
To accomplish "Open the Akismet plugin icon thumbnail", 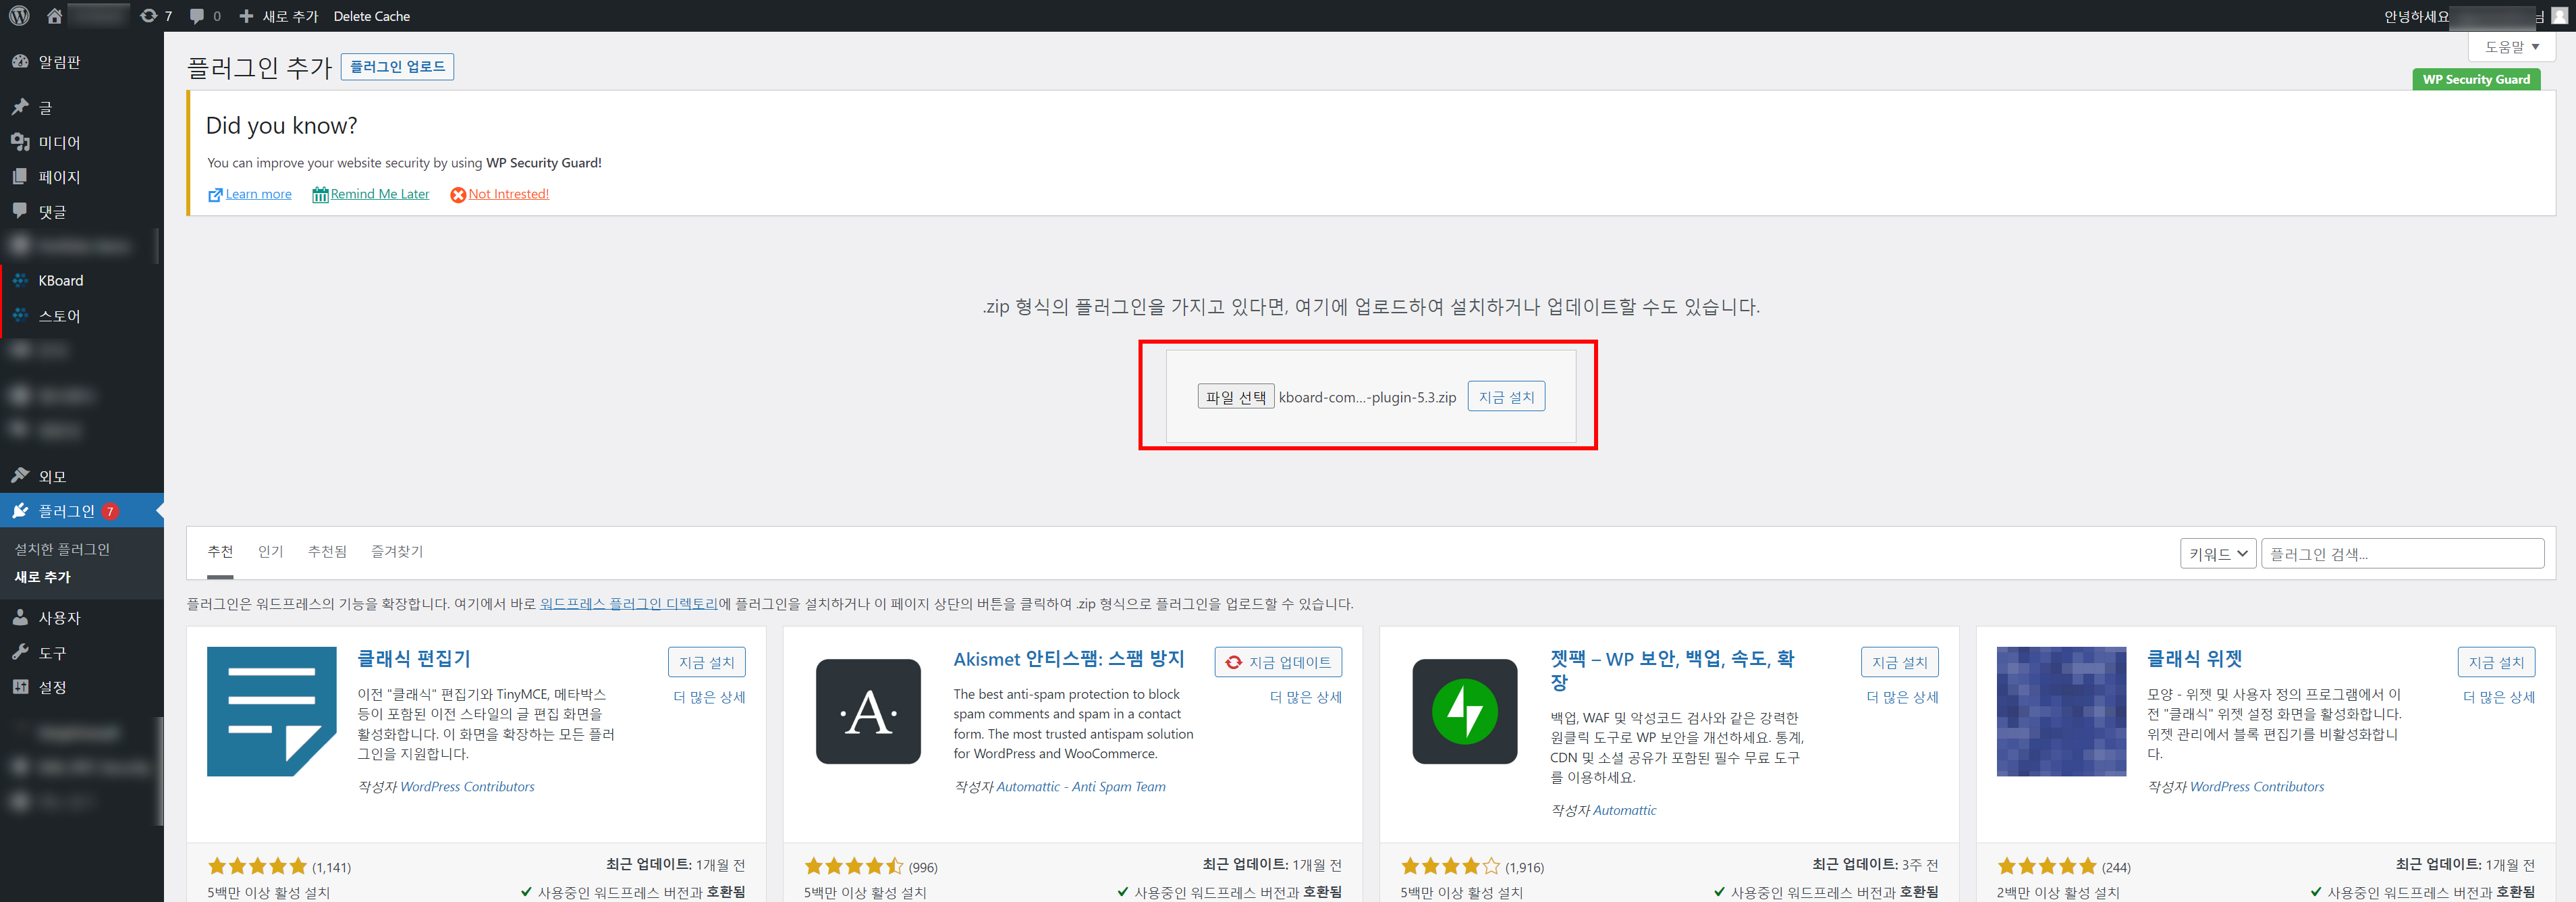I will click(867, 711).
